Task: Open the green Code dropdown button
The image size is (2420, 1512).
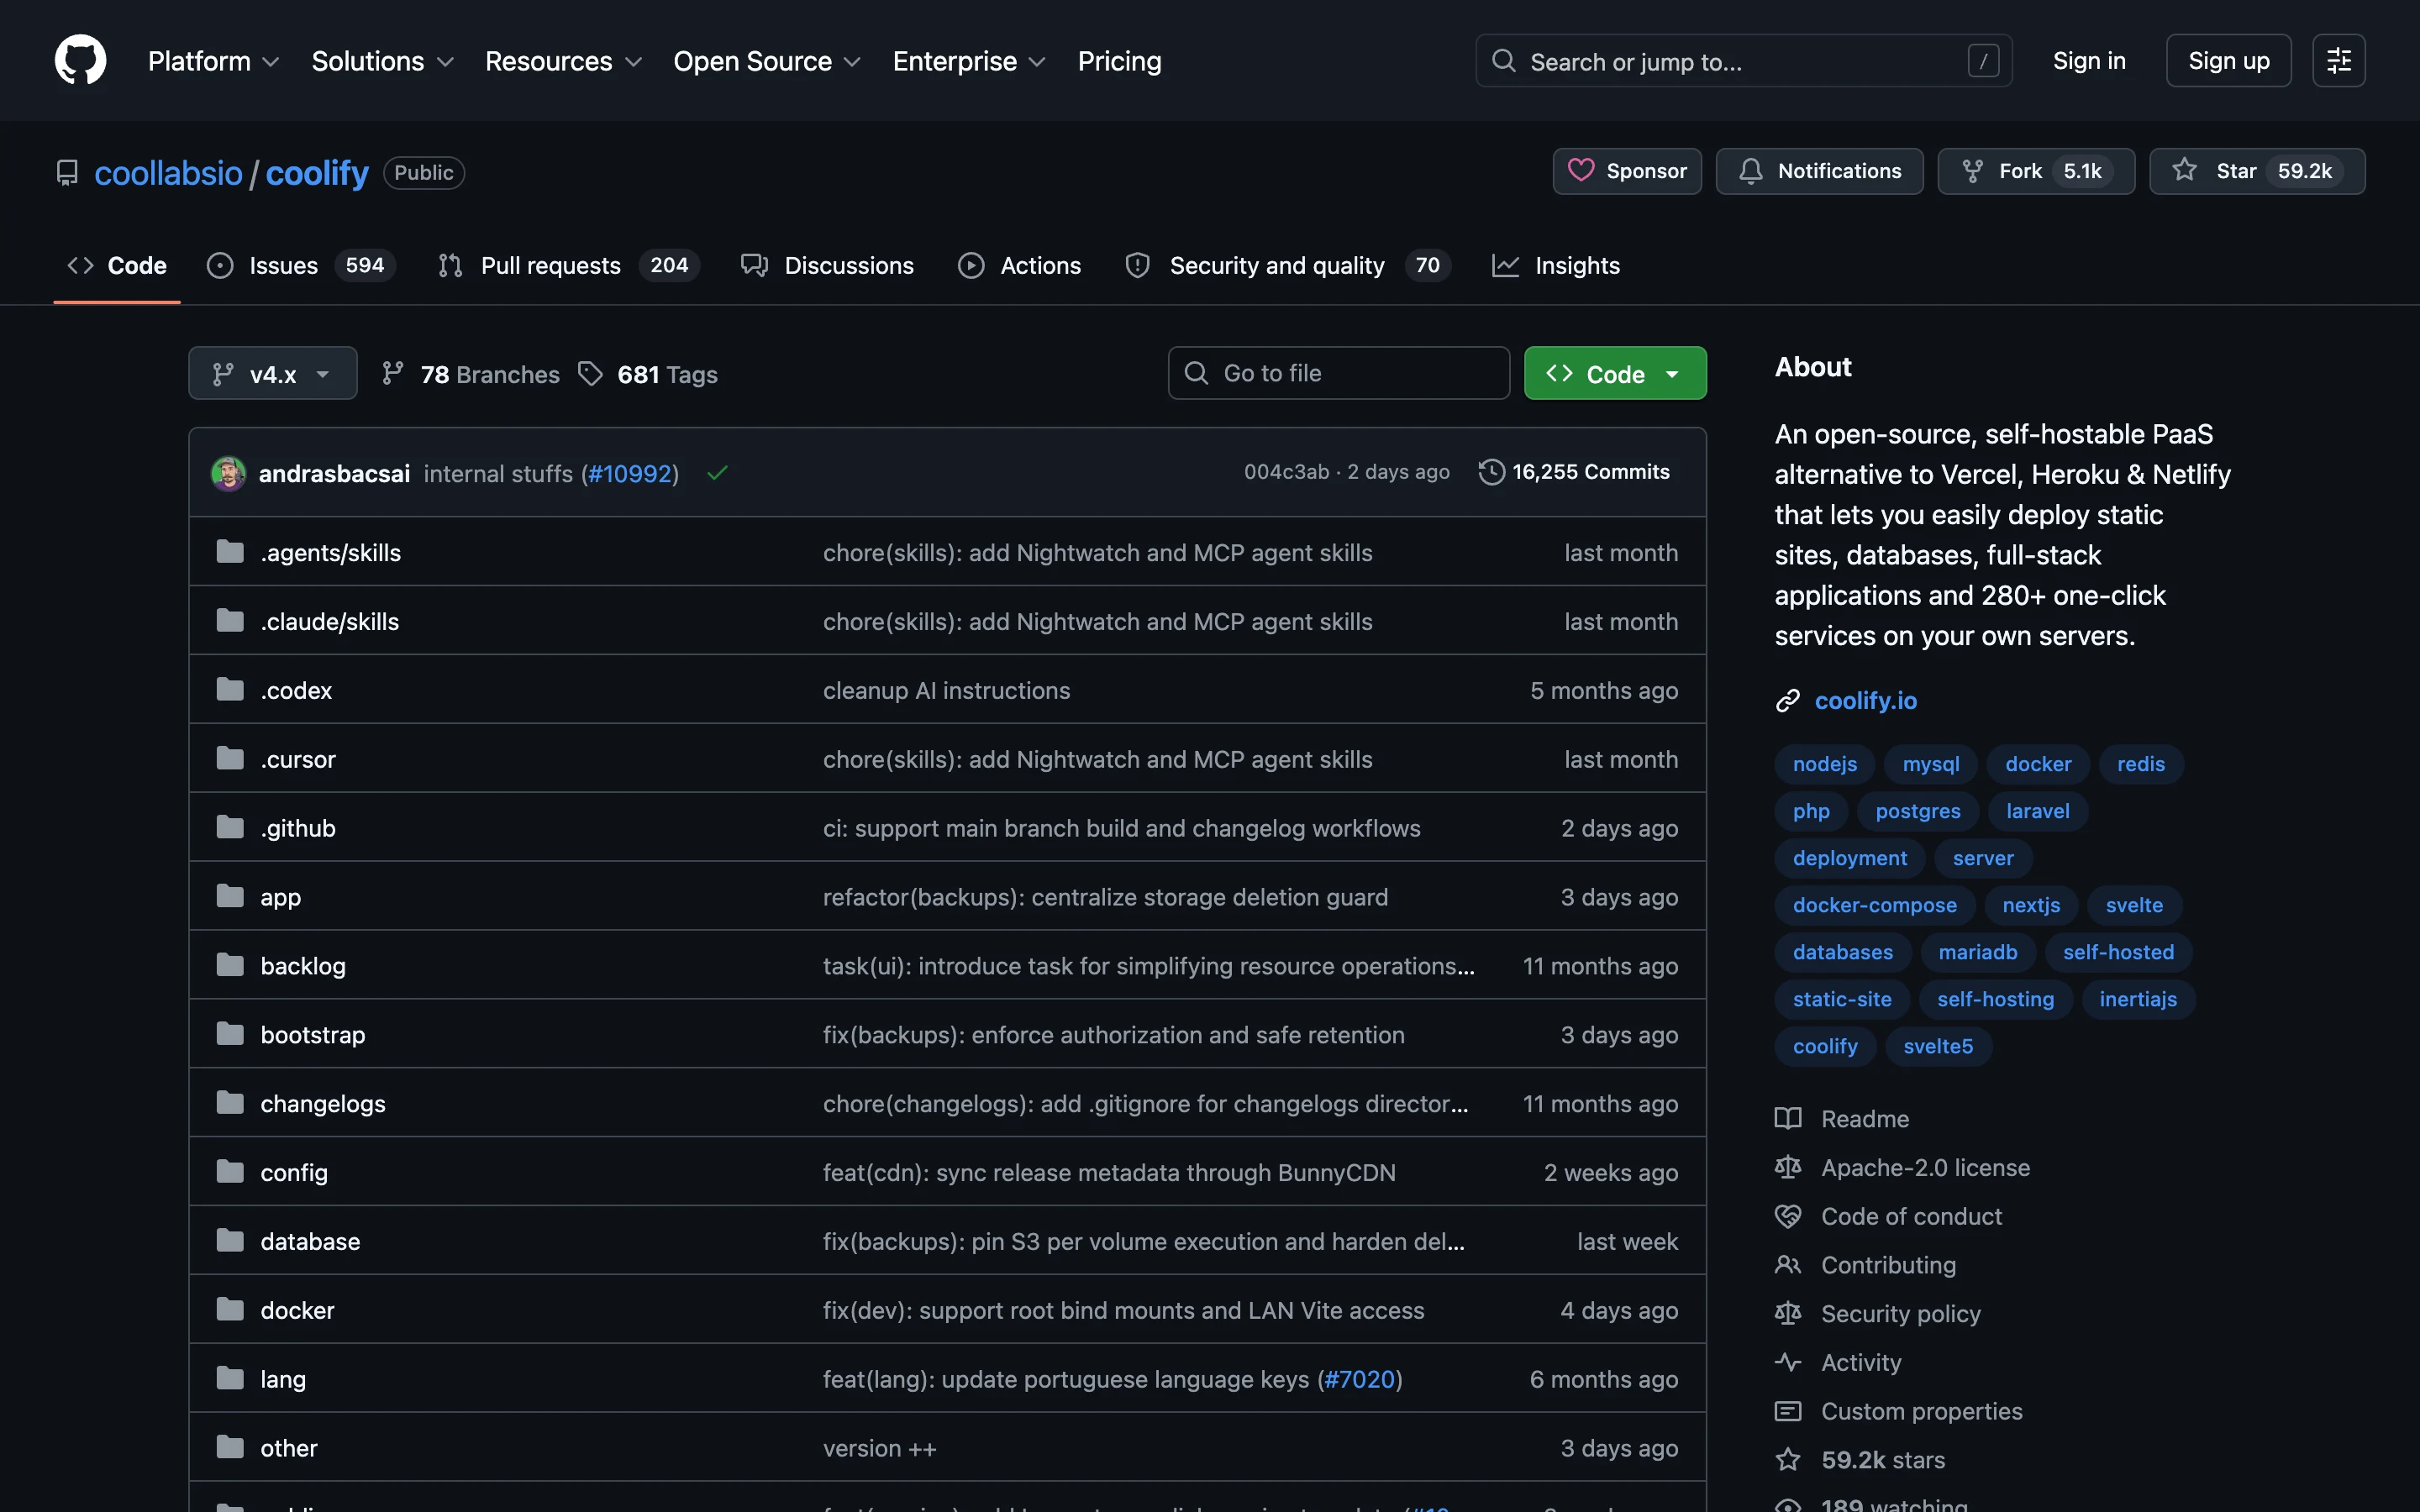Action: 1615,373
